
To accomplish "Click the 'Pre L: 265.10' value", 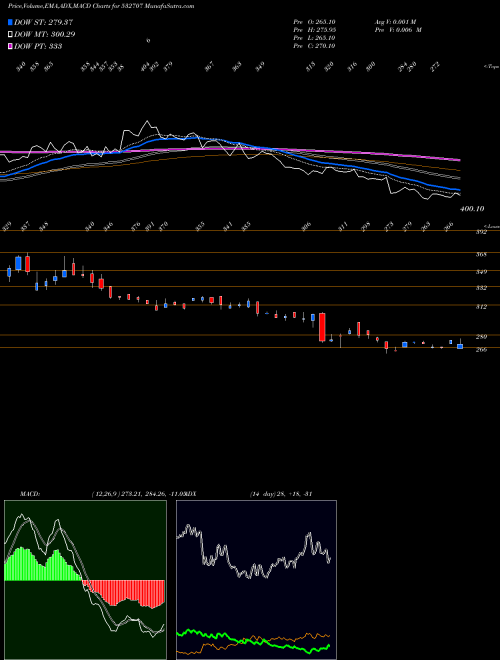I will pos(314,37).
